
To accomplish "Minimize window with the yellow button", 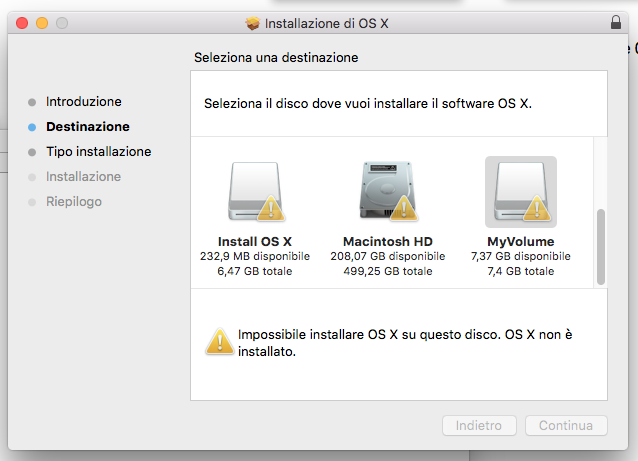I will pos(42,23).
